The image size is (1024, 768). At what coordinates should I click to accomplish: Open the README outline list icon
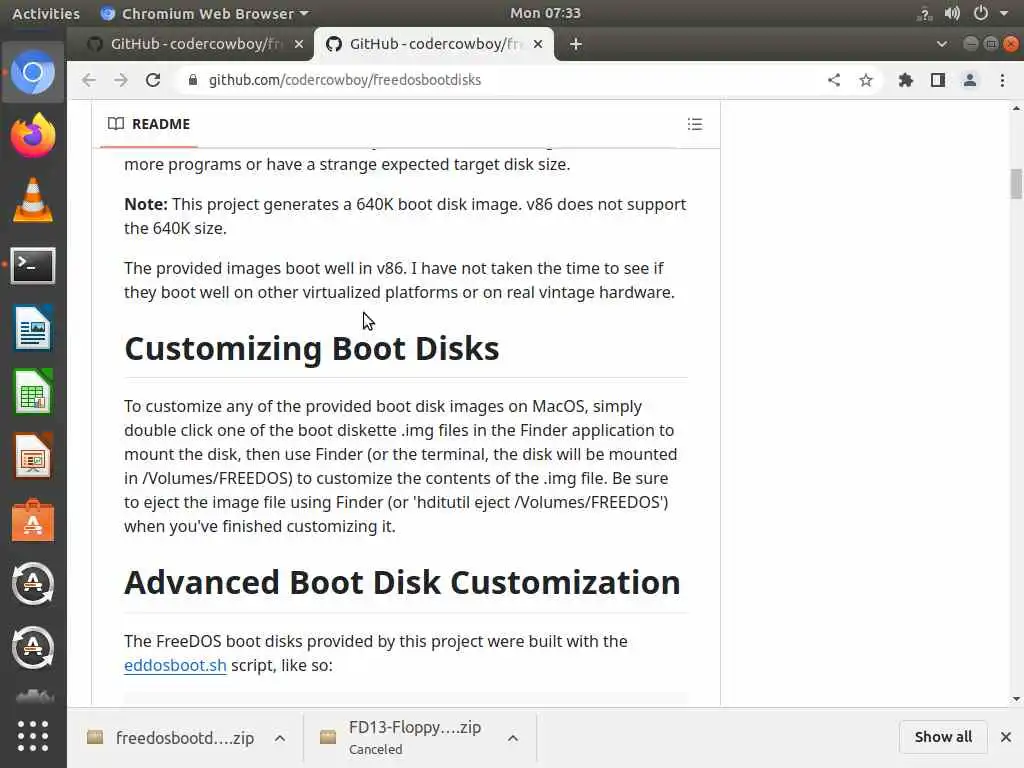coord(695,124)
